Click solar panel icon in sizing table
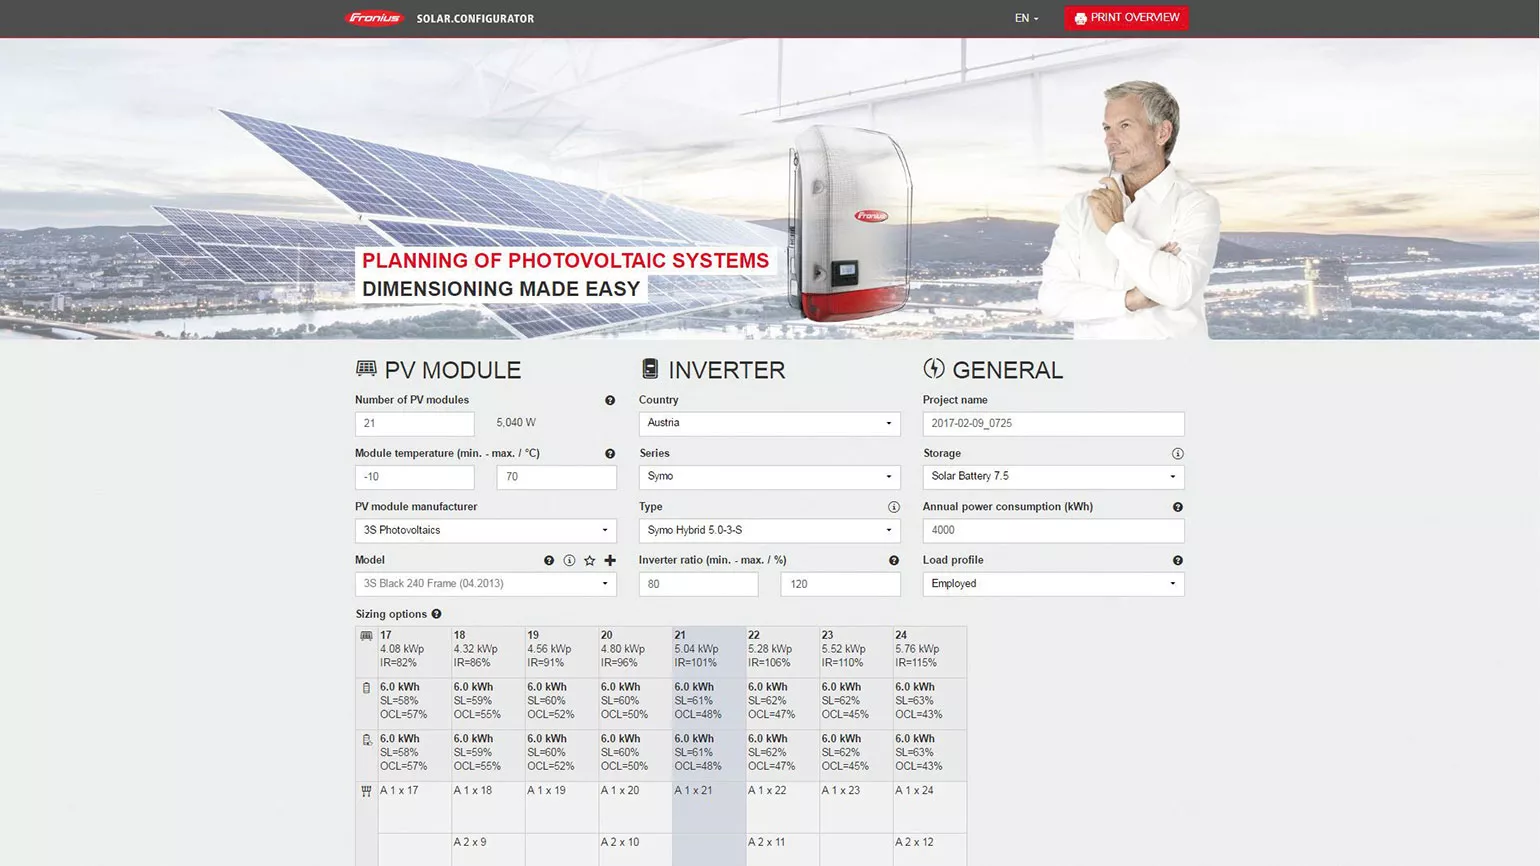The width and height of the screenshot is (1540, 866). 366,636
